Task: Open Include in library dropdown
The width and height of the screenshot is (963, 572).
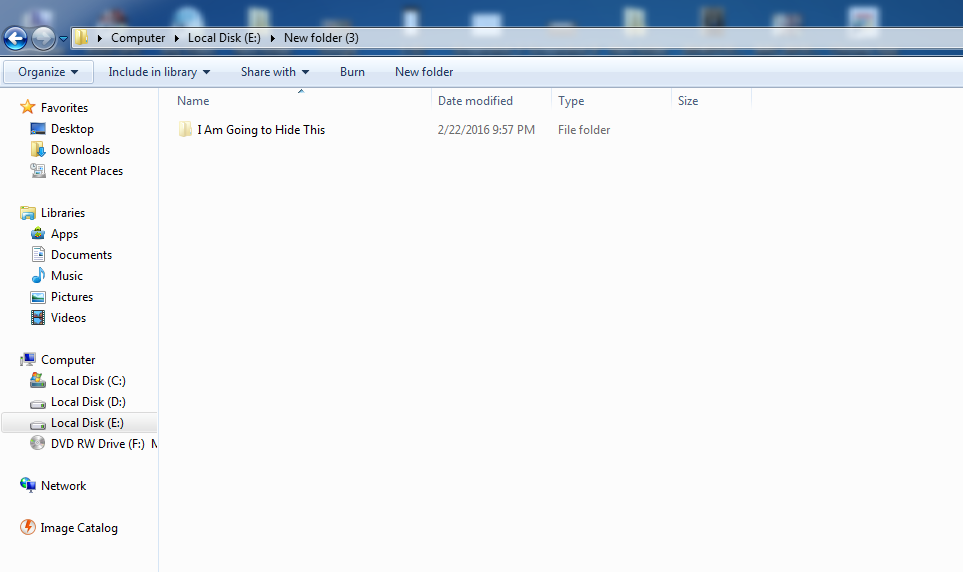Action: point(159,72)
